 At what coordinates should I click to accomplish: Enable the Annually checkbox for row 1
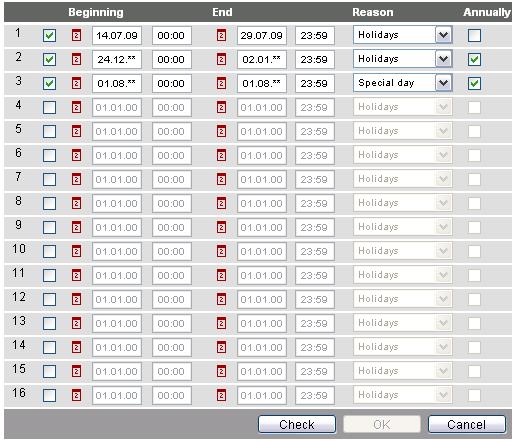[x=474, y=35]
